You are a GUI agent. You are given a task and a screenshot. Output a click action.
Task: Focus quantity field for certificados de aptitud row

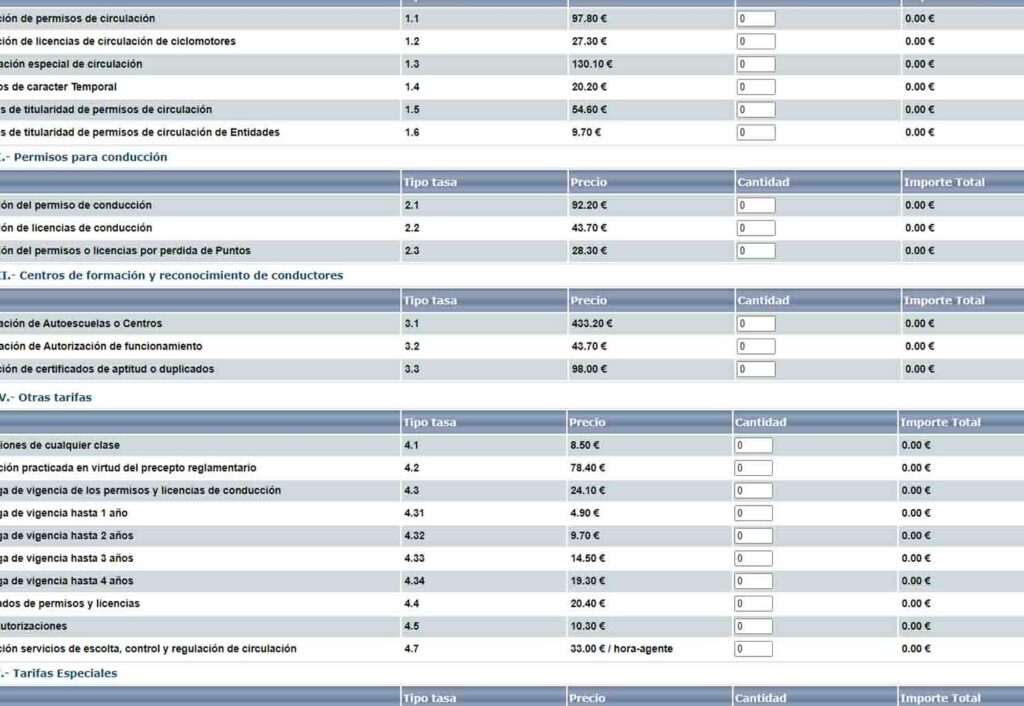coord(756,370)
